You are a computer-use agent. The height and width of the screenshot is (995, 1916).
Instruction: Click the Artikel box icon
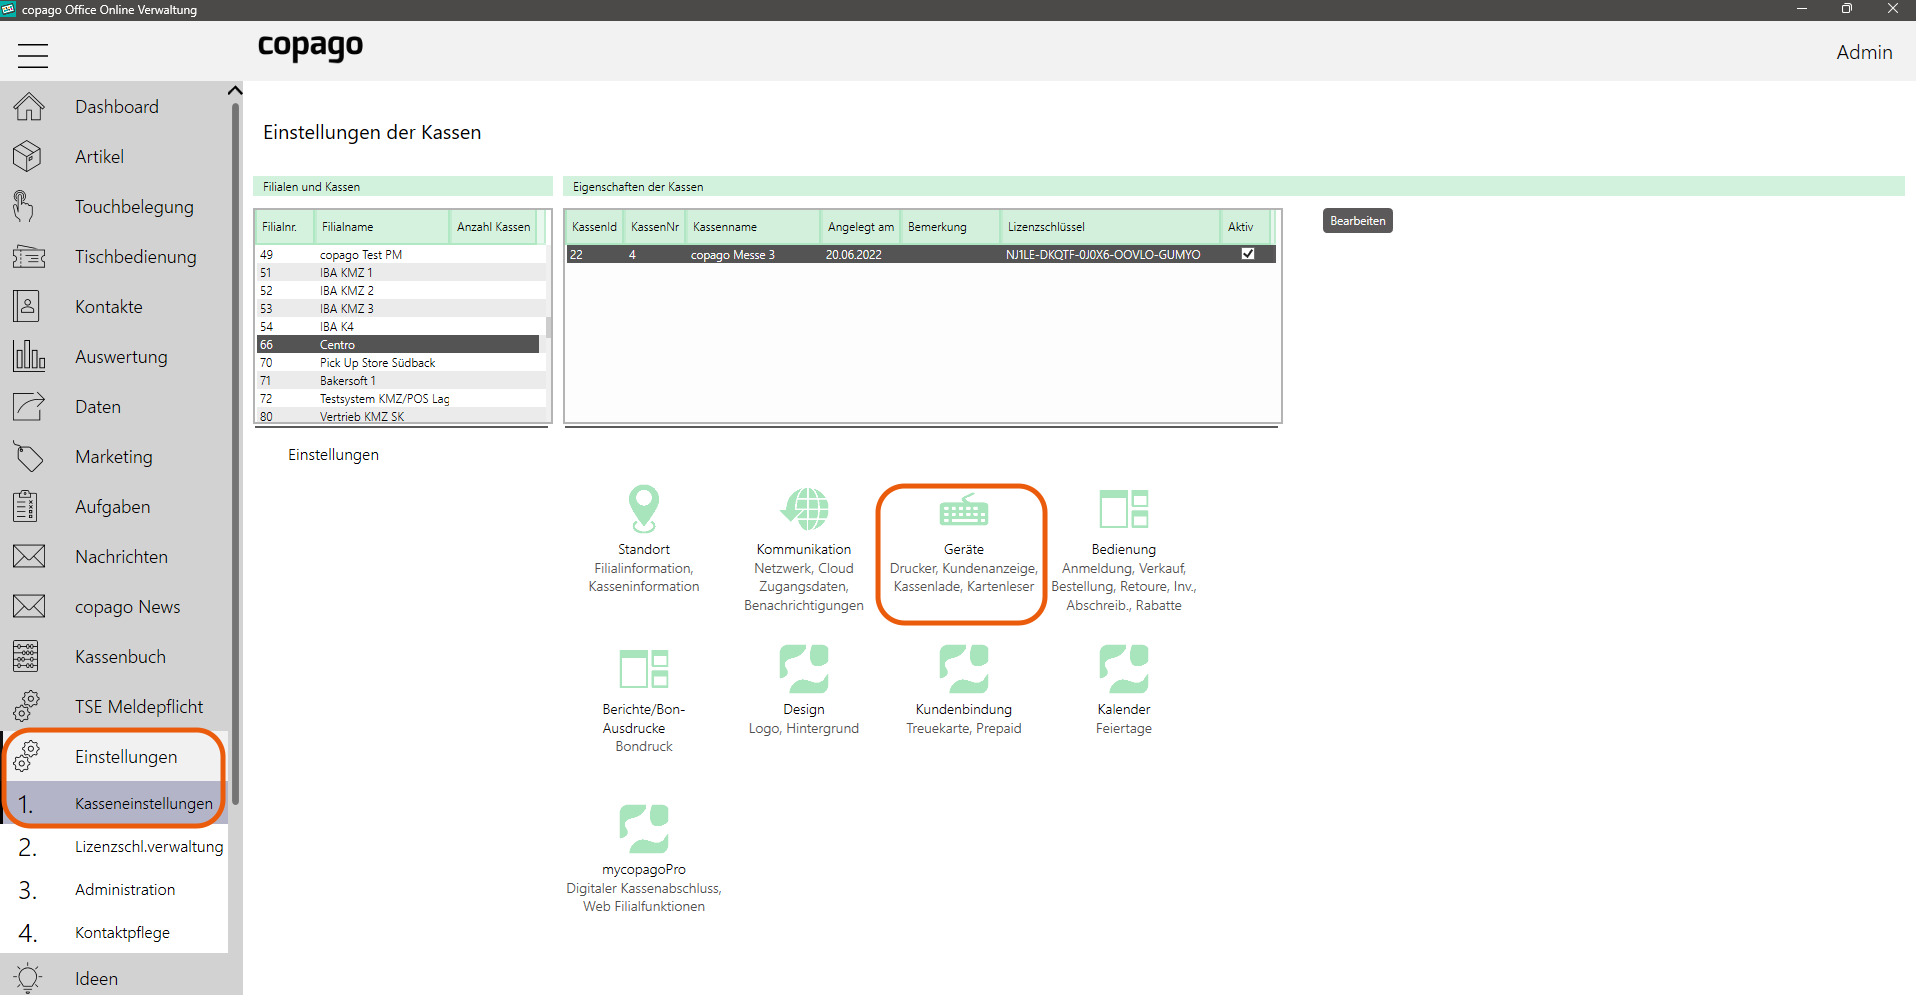[28, 156]
